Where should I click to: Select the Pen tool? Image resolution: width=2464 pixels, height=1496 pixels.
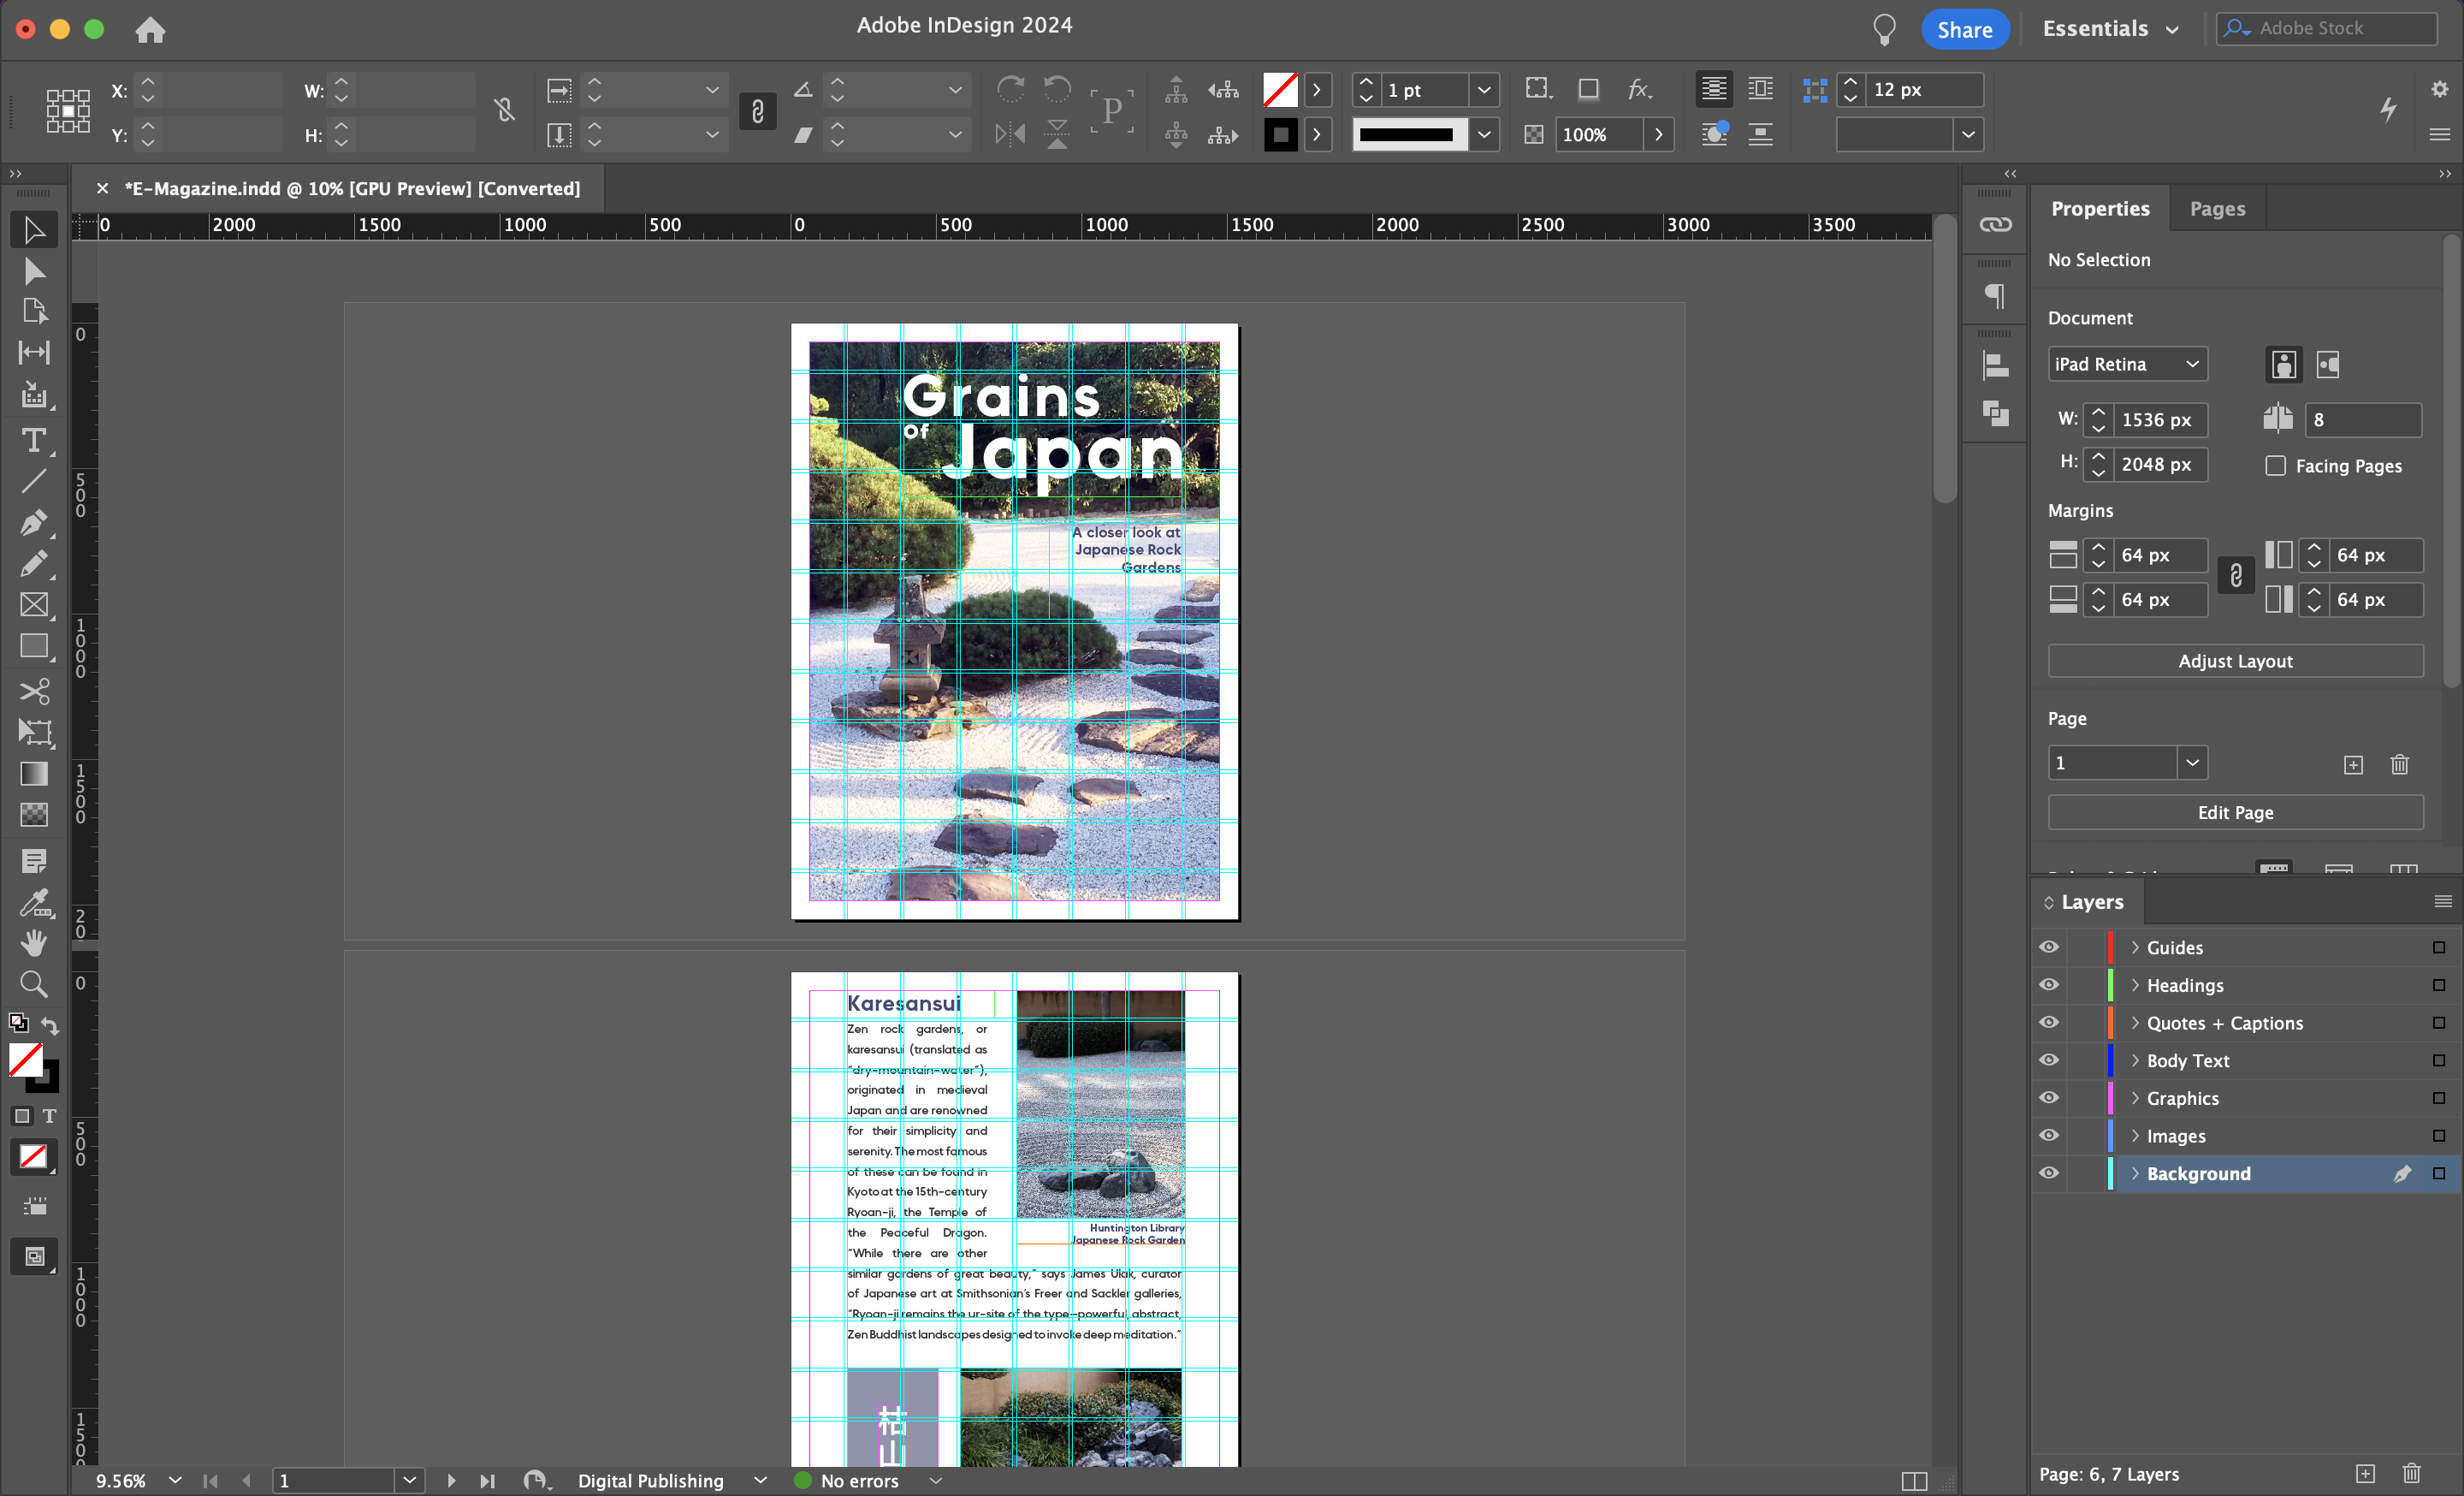tap(34, 523)
